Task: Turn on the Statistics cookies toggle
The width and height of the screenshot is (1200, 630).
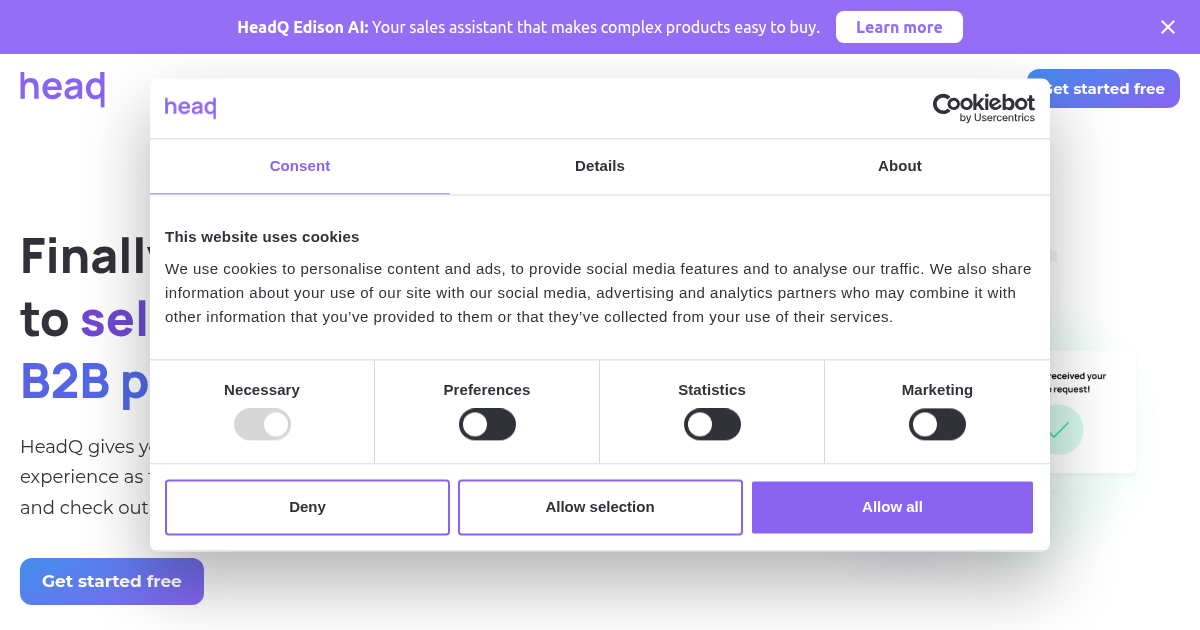Action: (x=712, y=424)
